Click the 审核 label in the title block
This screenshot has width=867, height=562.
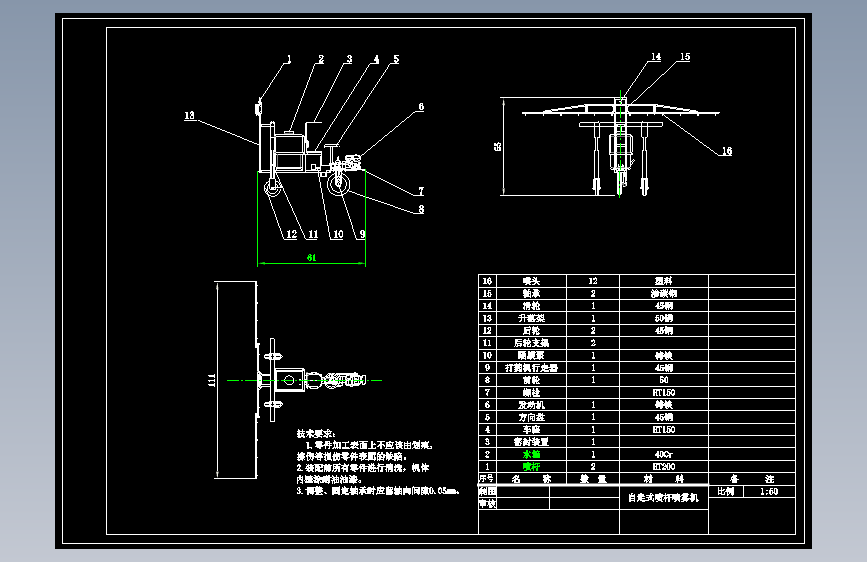click(x=488, y=503)
